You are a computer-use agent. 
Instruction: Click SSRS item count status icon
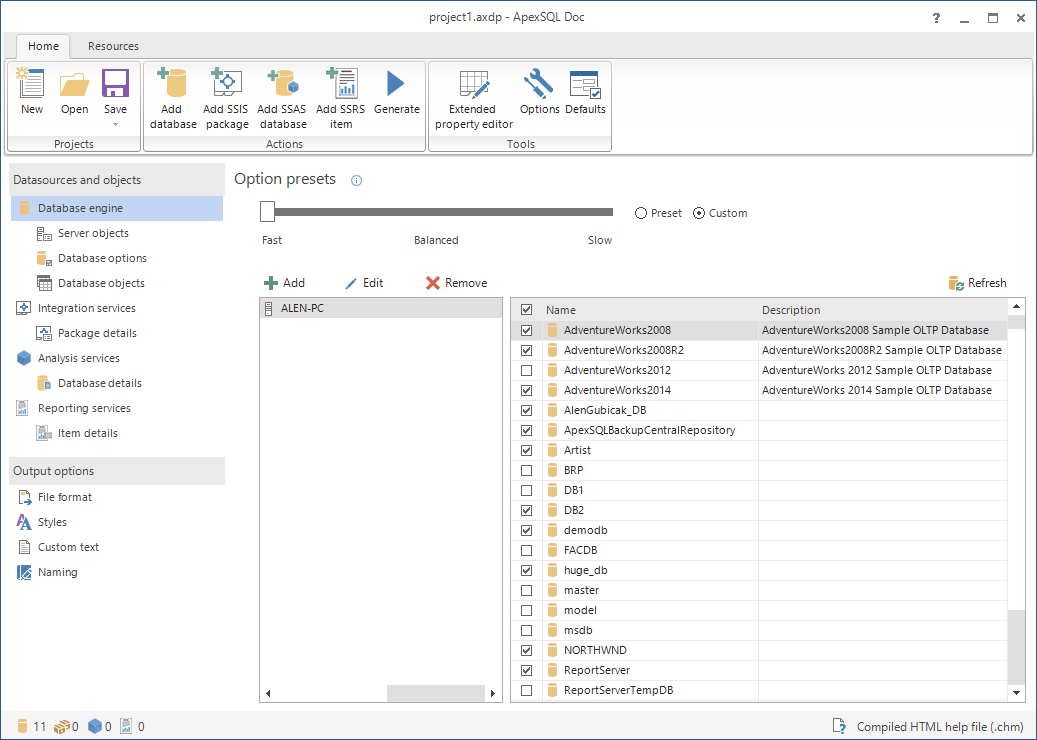pyautogui.click(x=126, y=726)
